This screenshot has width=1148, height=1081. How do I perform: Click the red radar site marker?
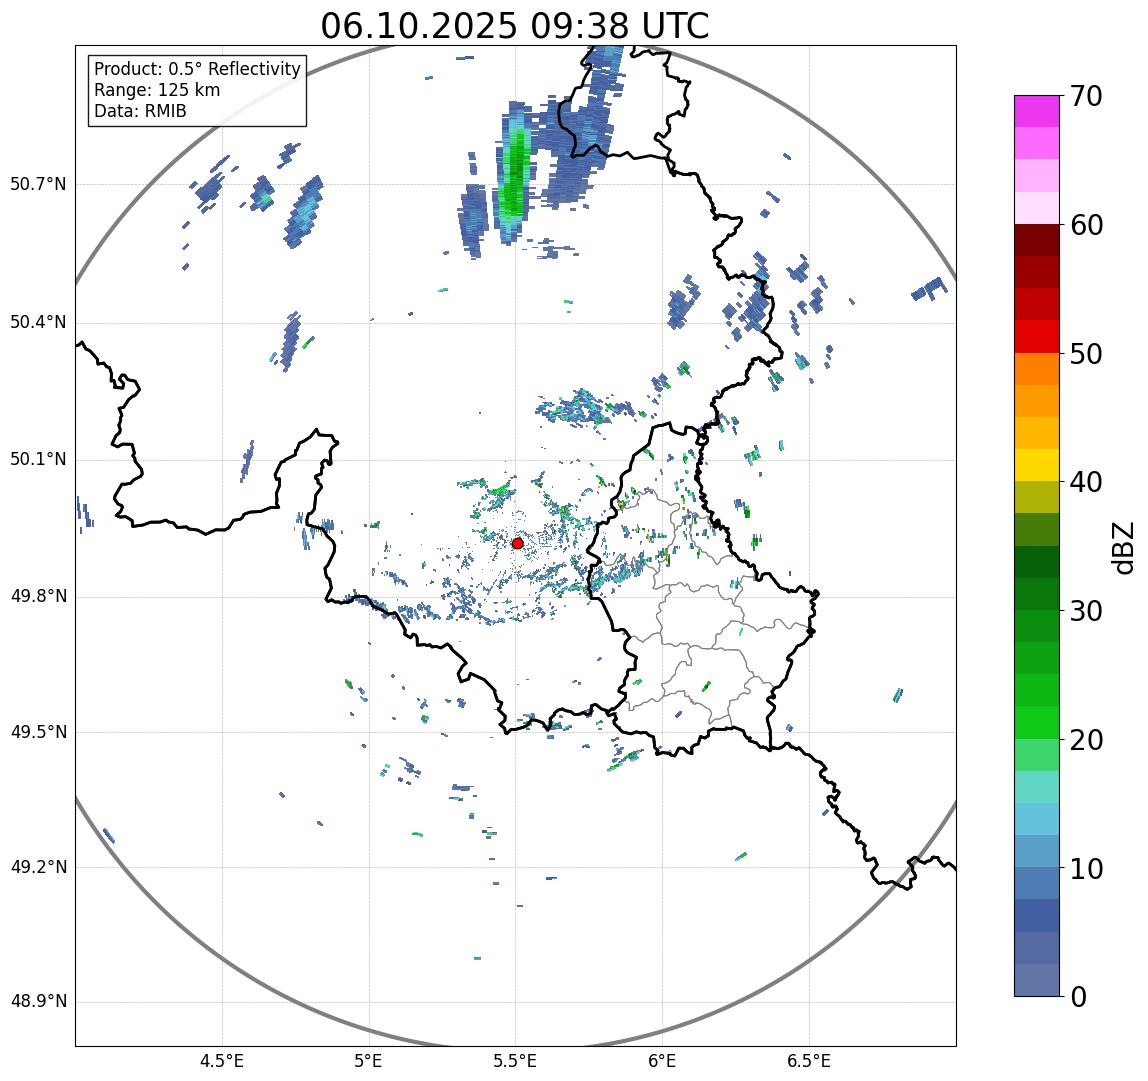click(x=518, y=543)
